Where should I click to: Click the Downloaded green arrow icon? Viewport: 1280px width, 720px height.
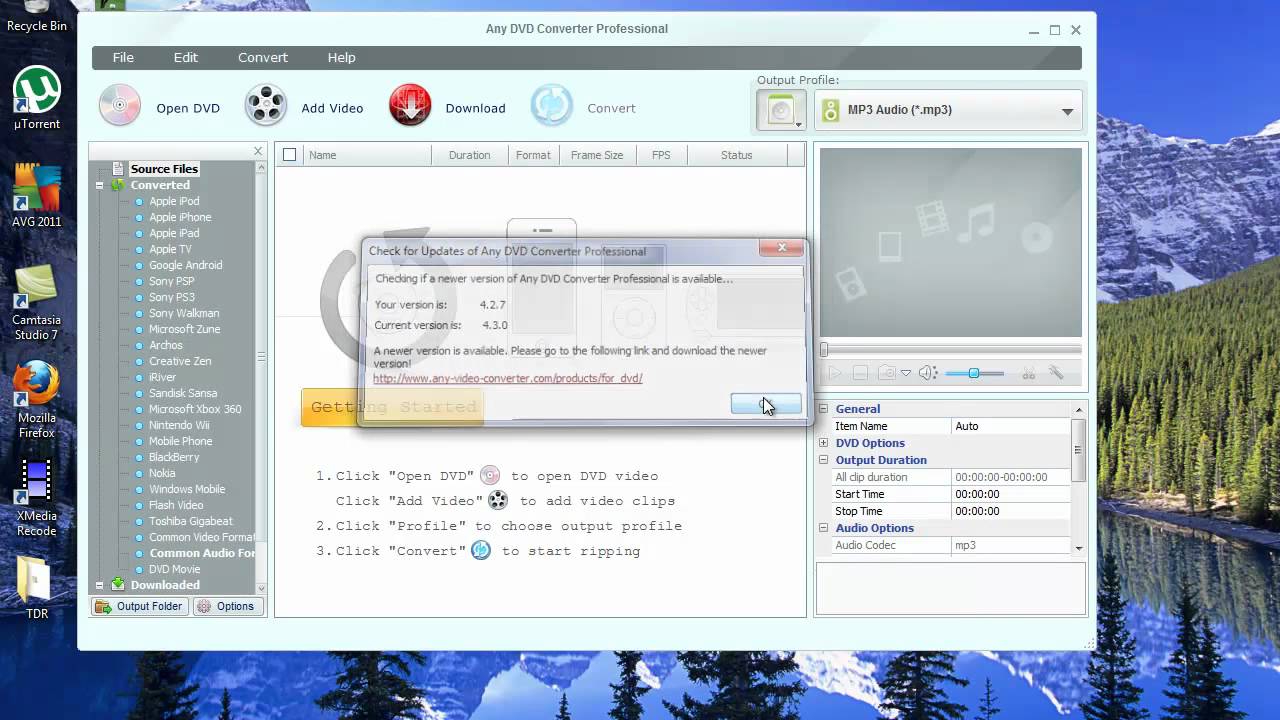[x=118, y=585]
